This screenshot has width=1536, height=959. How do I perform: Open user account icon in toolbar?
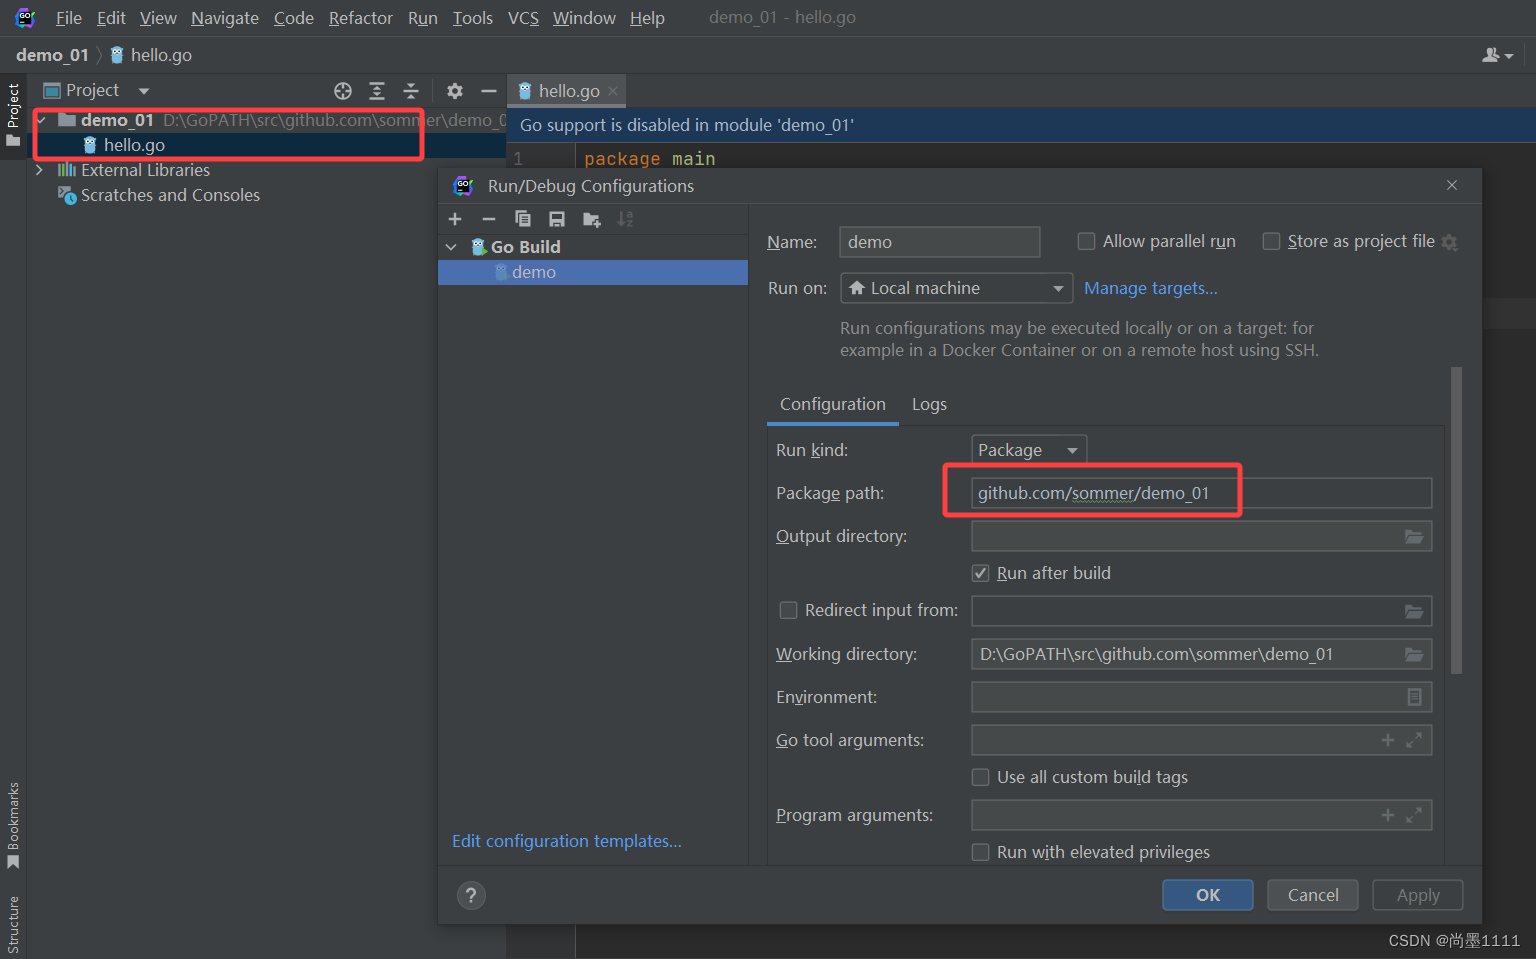tap(1497, 55)
